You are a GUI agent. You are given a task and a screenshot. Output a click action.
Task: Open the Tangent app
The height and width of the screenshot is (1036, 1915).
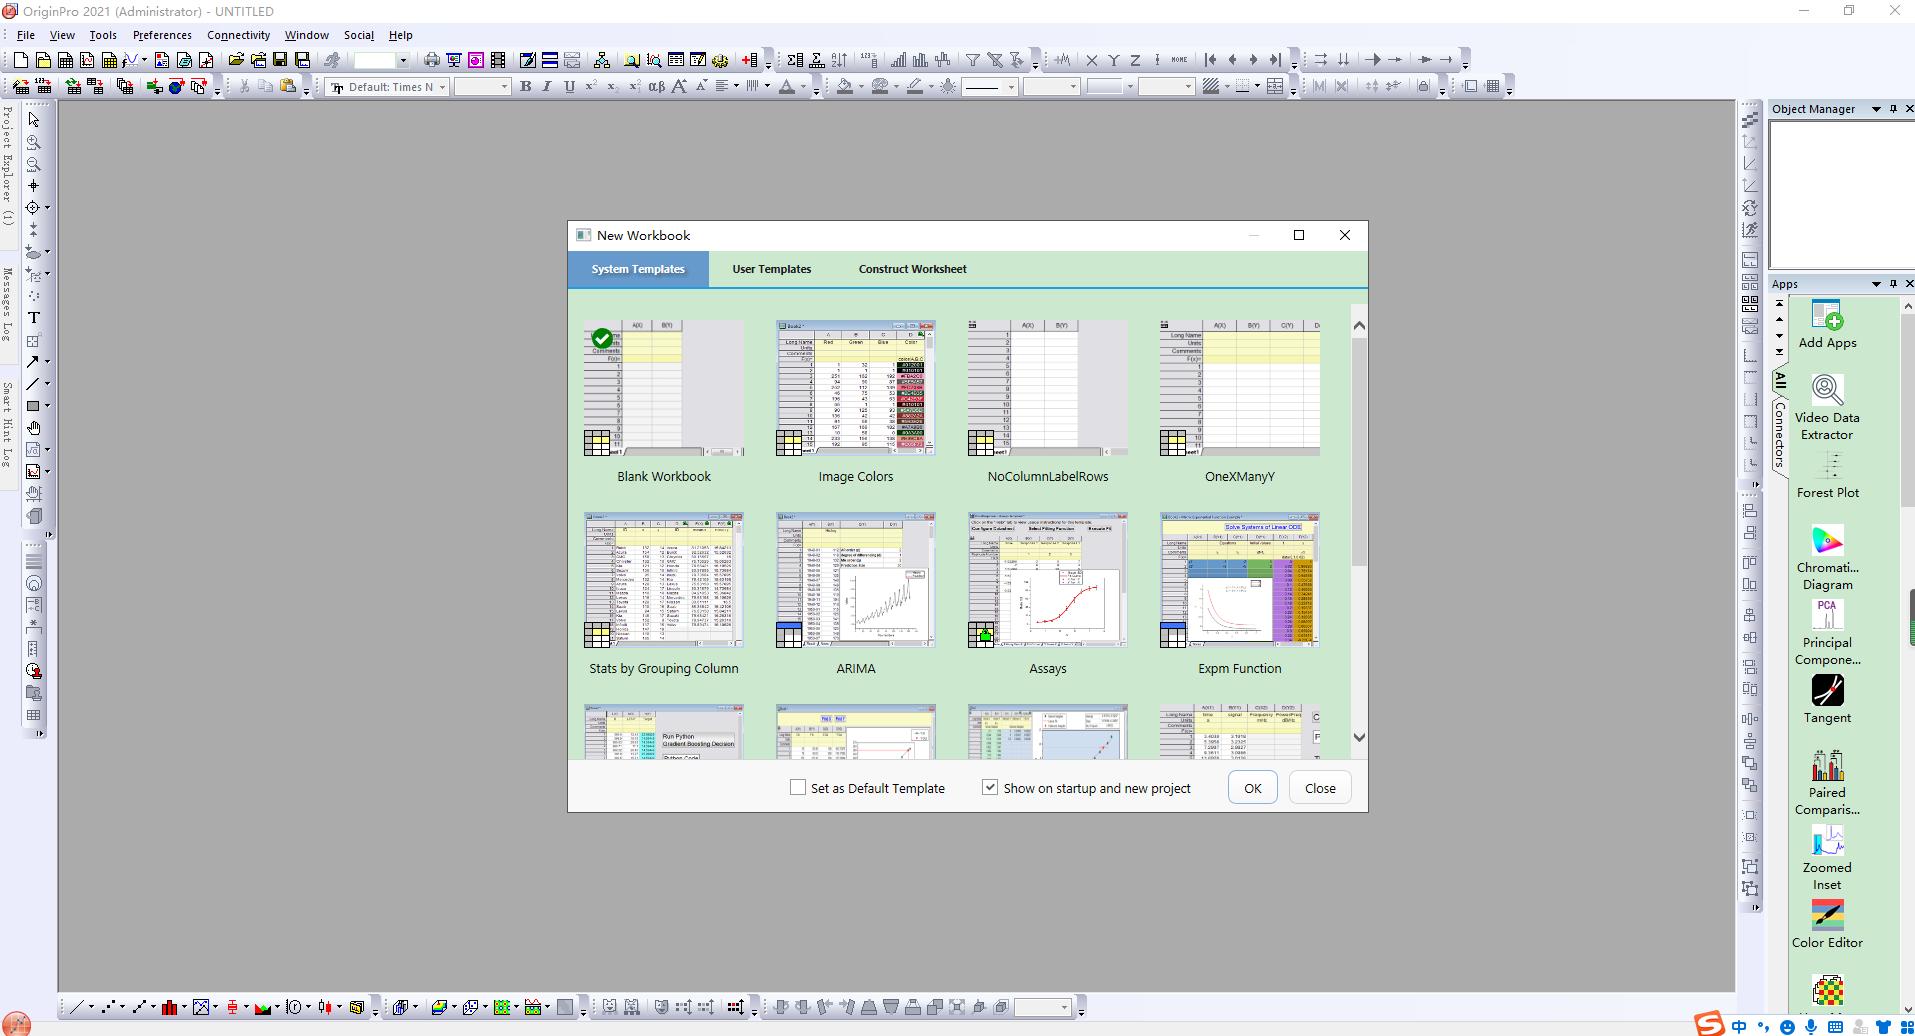1827,691
